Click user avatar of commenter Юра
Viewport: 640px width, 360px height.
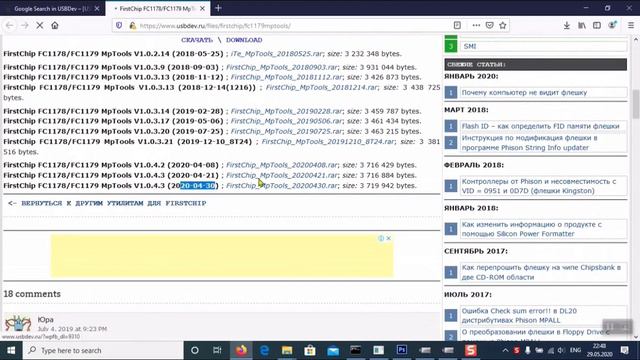tap(18, 323)
